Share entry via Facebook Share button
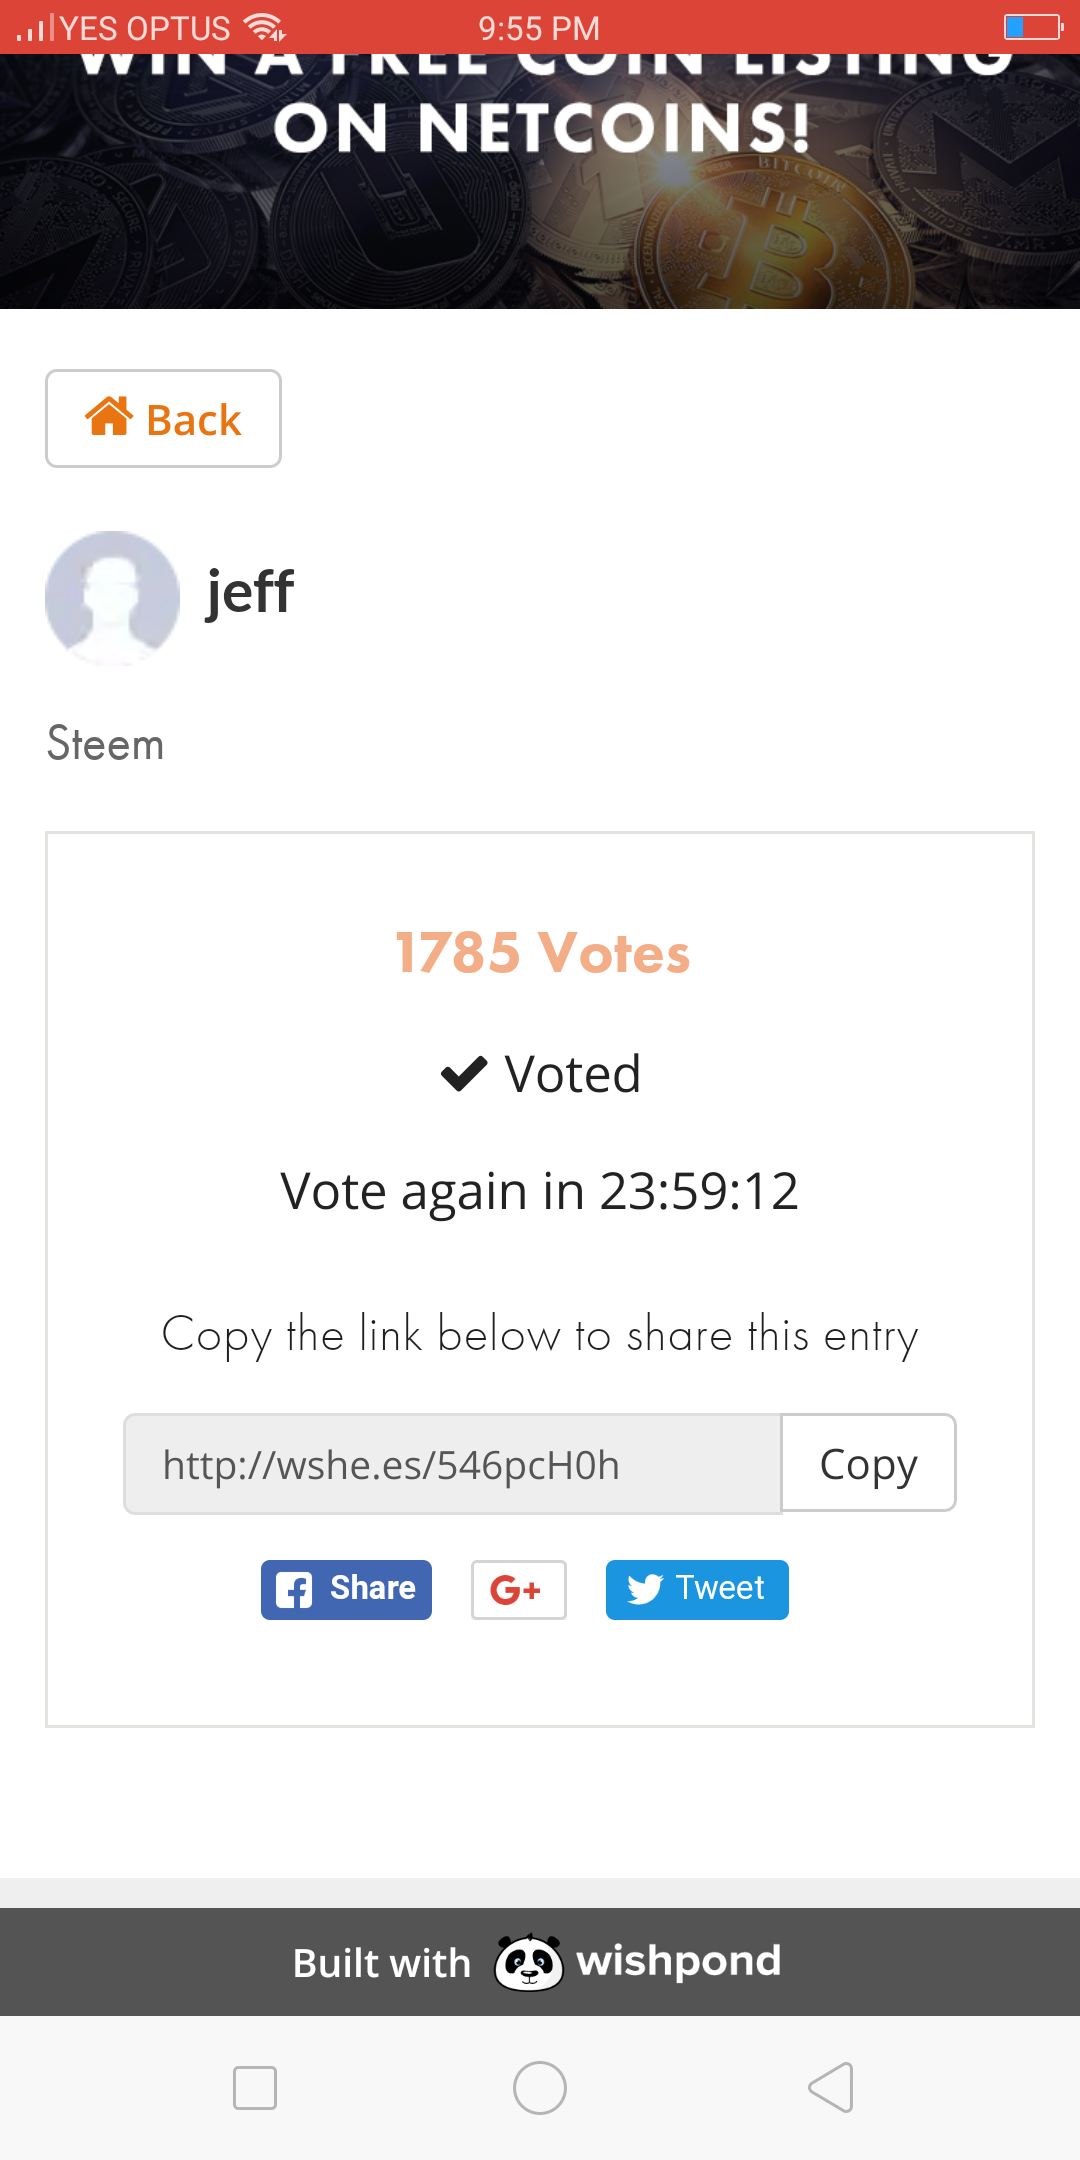 tap(346, 1590)
